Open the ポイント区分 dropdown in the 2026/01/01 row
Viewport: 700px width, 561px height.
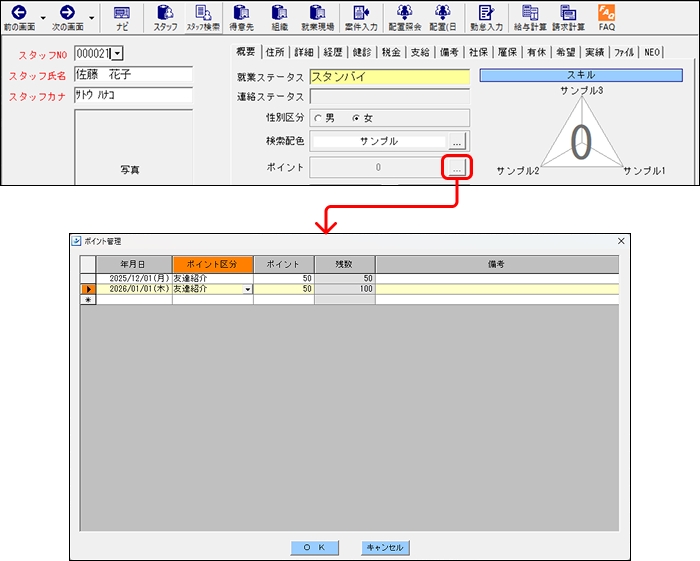pos(247,289)
